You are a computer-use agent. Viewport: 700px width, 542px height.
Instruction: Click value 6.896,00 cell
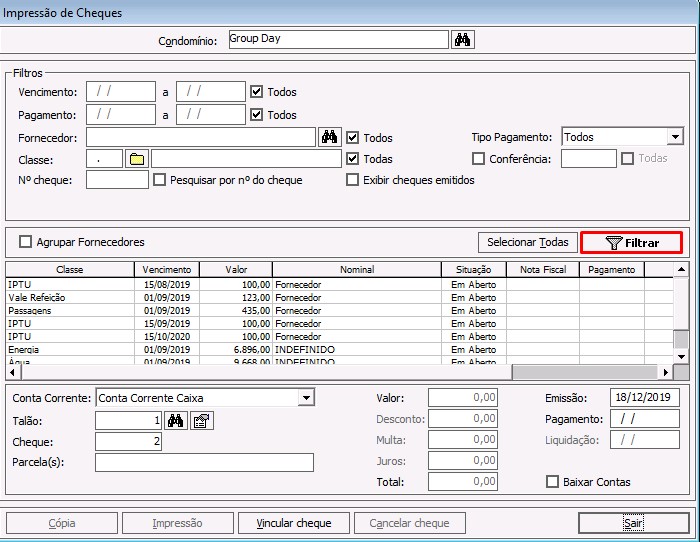click(x=236, y=349)
